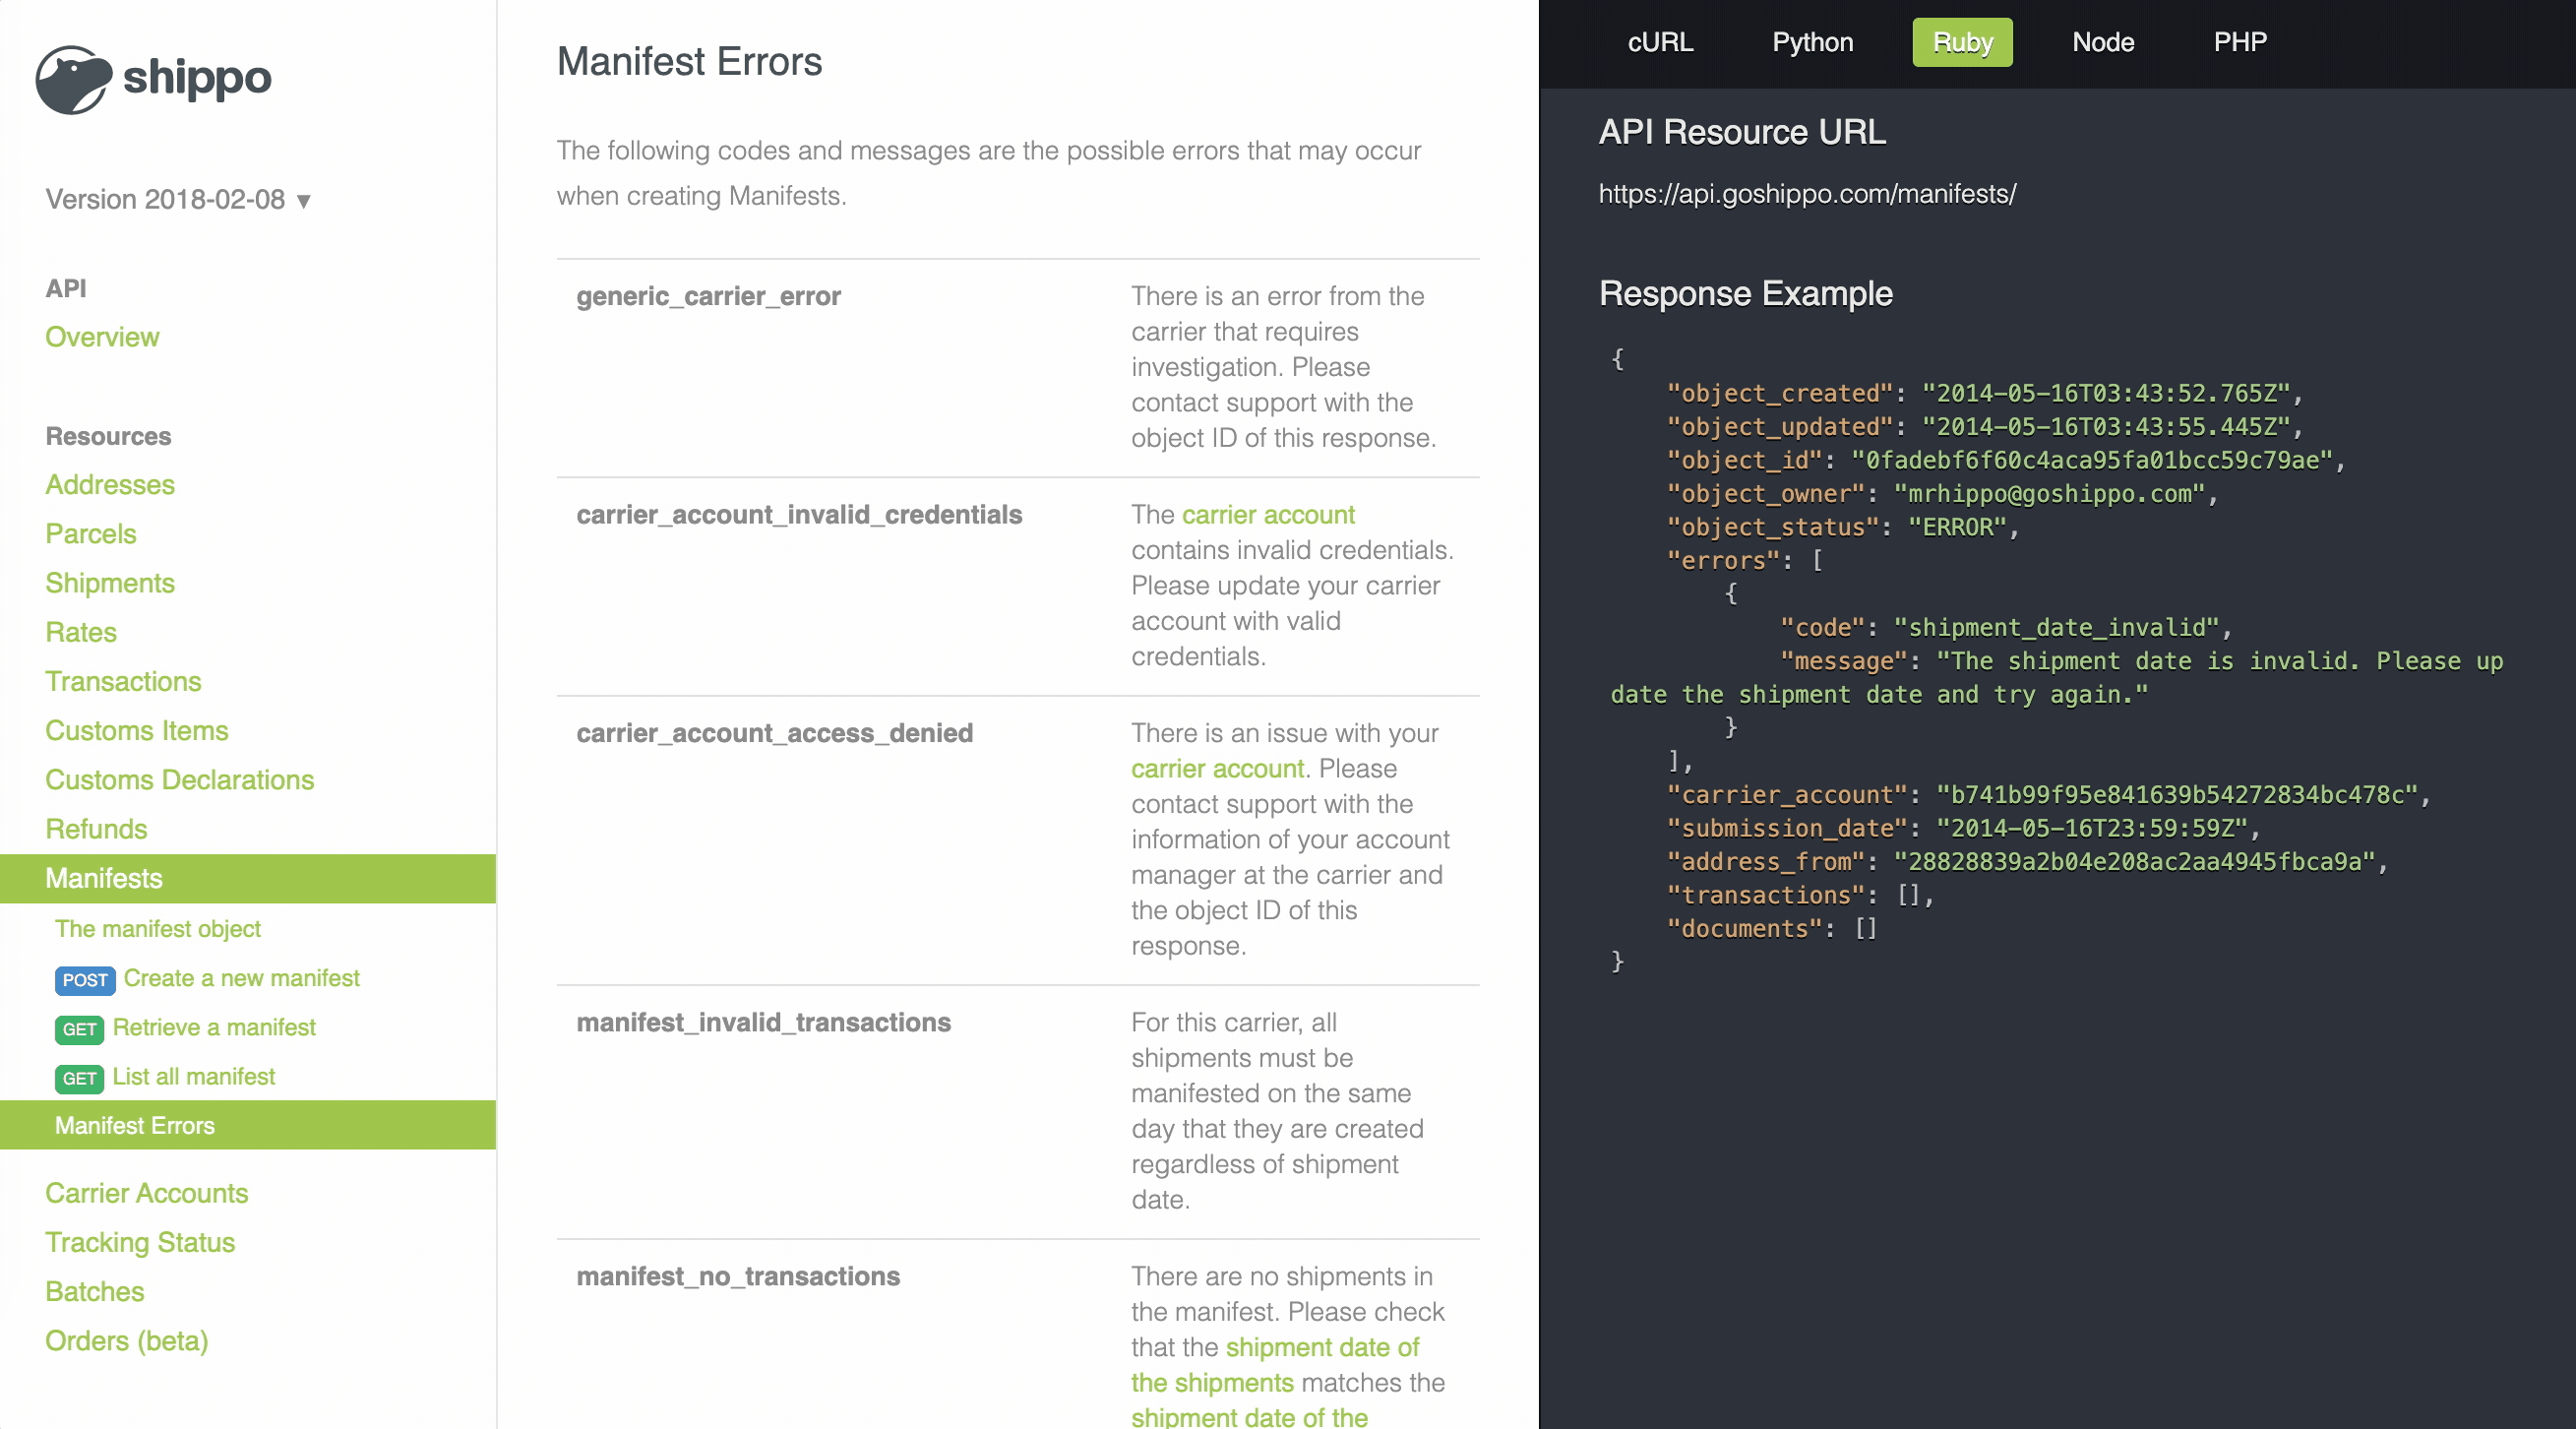This screenshot has width=2576, height=1429.
Task: Switch code examples to Node
Action: point(2103,42)
